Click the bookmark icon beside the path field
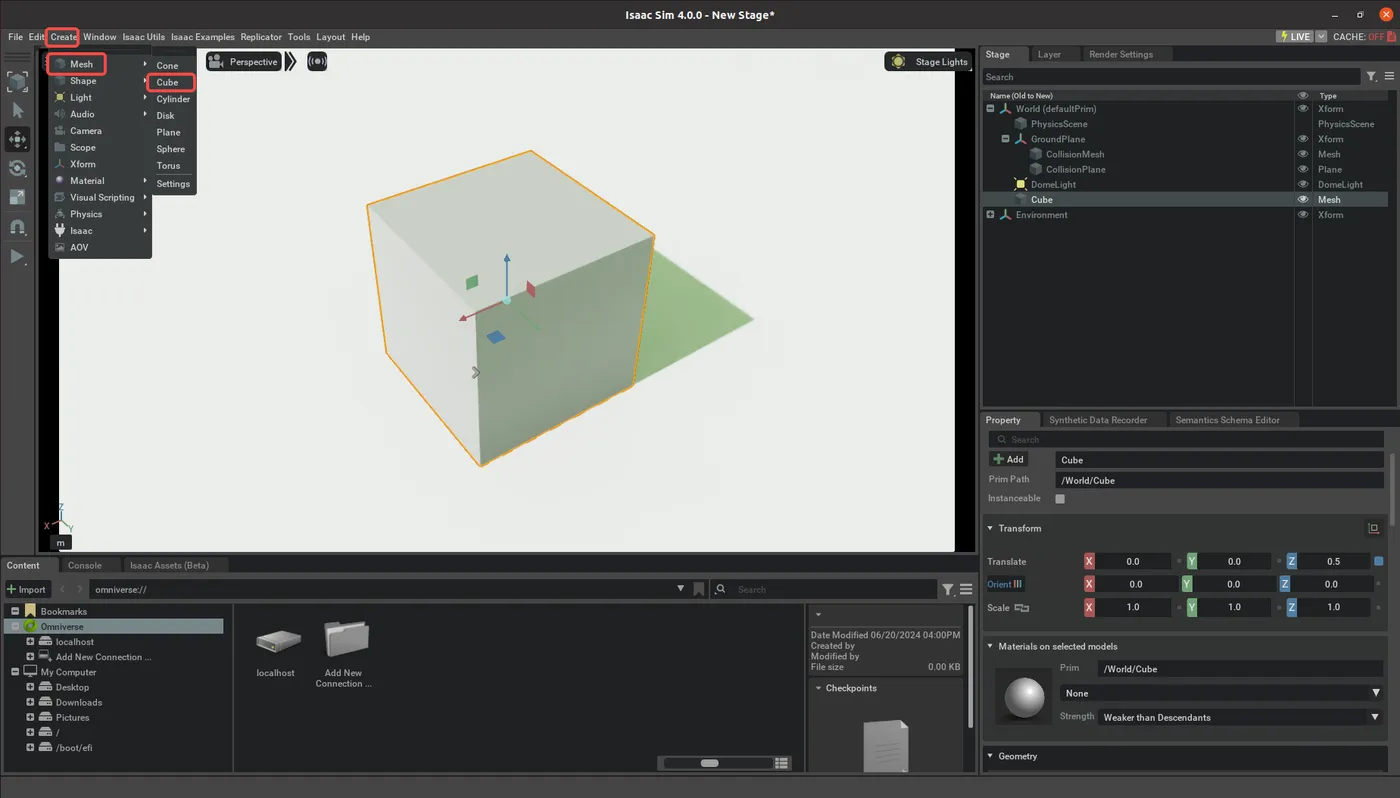The image size is (1400, 798). pyautogui.click(x=699, y=590)
